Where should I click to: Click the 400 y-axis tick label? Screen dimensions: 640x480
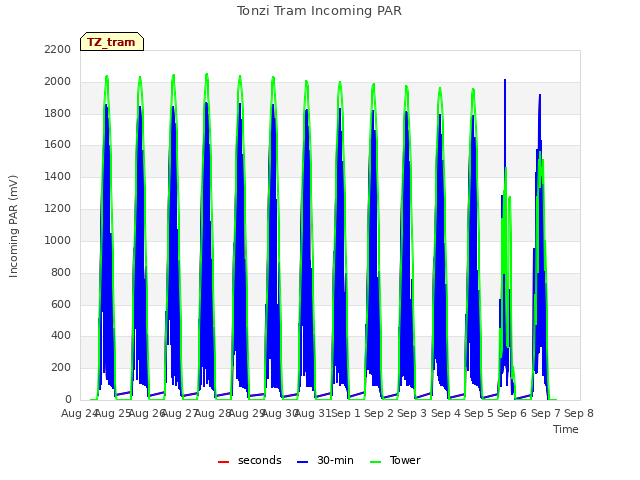(x=61, y=336)
